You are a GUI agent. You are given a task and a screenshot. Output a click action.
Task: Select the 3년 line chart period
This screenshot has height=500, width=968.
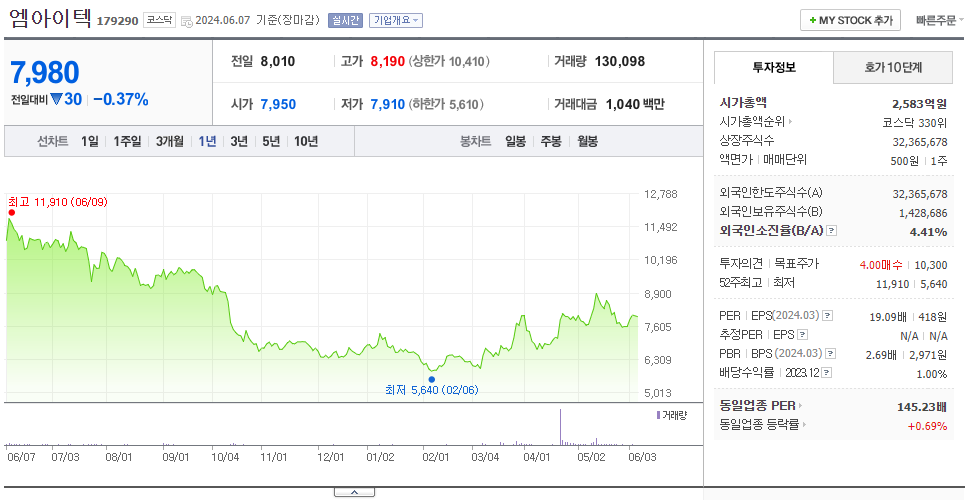(239, 141)
